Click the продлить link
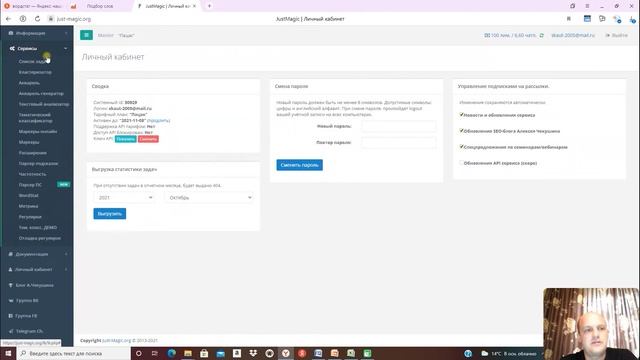 click(x=158, y=120)
